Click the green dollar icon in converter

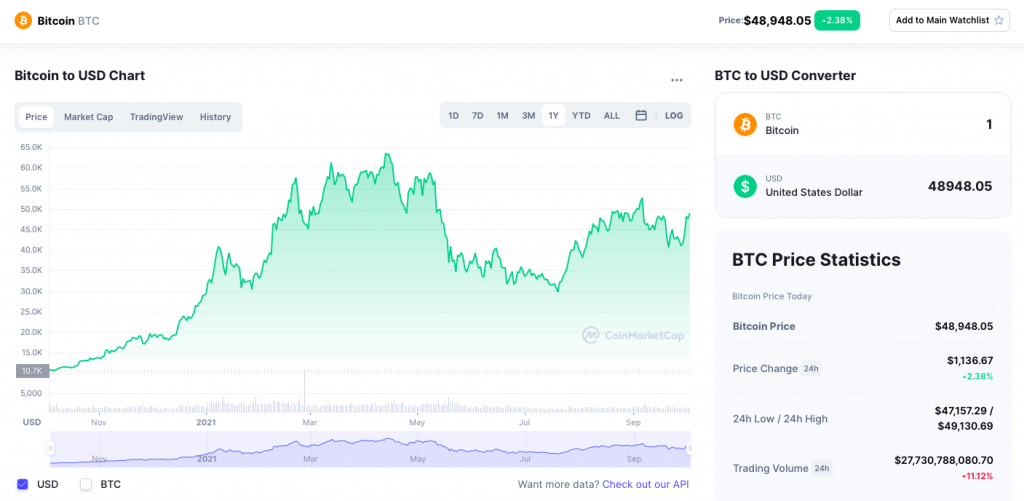tap(744, 186)
